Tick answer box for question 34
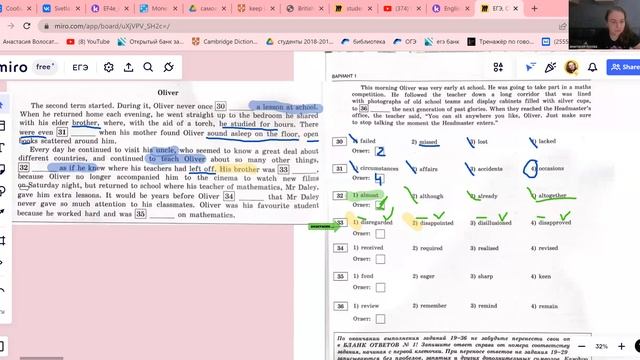The width and height of the screenshot is (640, 360). coord(380,259)
